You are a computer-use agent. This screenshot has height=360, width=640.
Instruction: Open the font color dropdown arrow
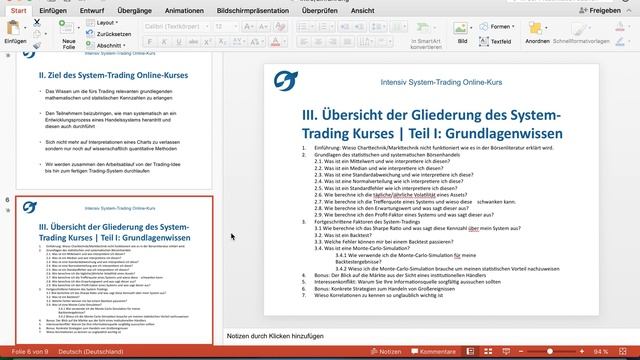click(x=284, y=42)
